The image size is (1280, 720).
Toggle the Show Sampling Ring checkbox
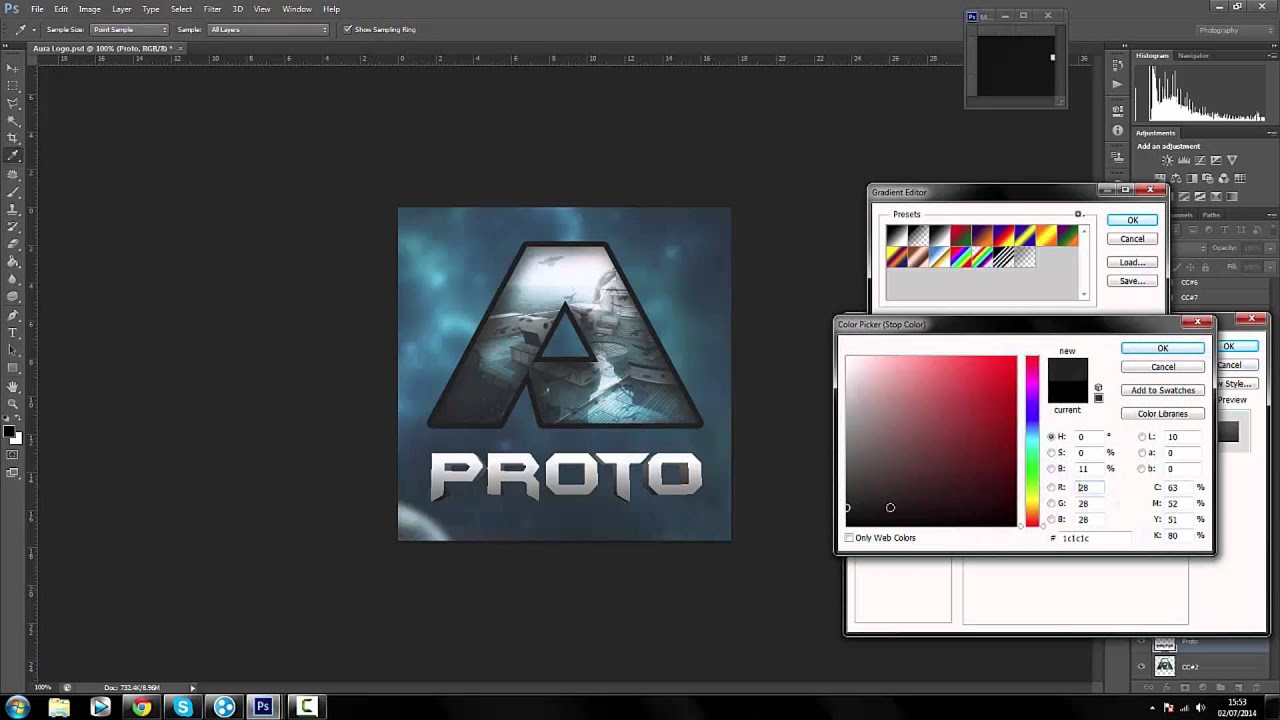[348, 29]
